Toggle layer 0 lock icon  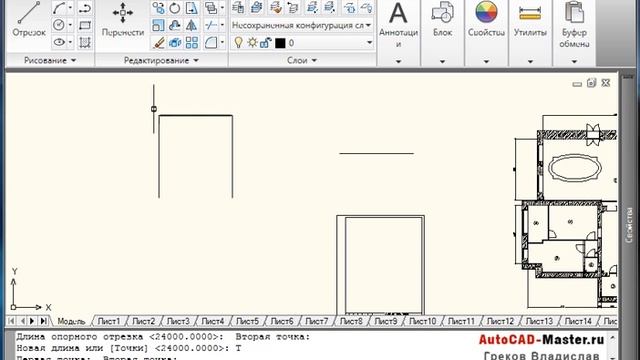[266, 42]
